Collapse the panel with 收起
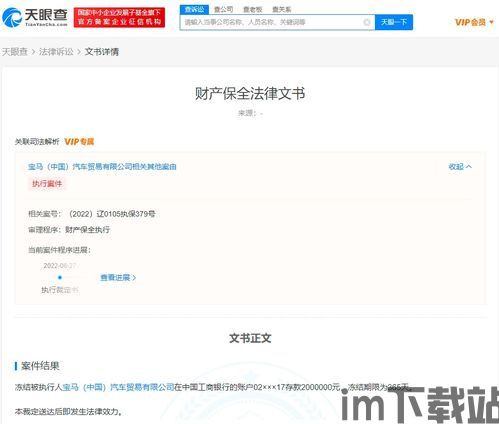Screen dimensions: 499x424 [460, 166]
